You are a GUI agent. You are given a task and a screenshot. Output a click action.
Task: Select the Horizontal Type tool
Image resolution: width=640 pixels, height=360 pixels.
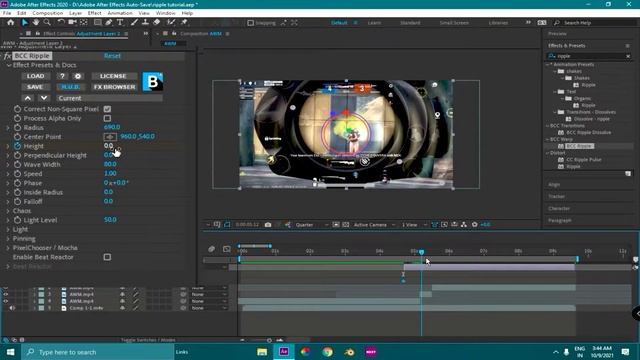point(120,22)
